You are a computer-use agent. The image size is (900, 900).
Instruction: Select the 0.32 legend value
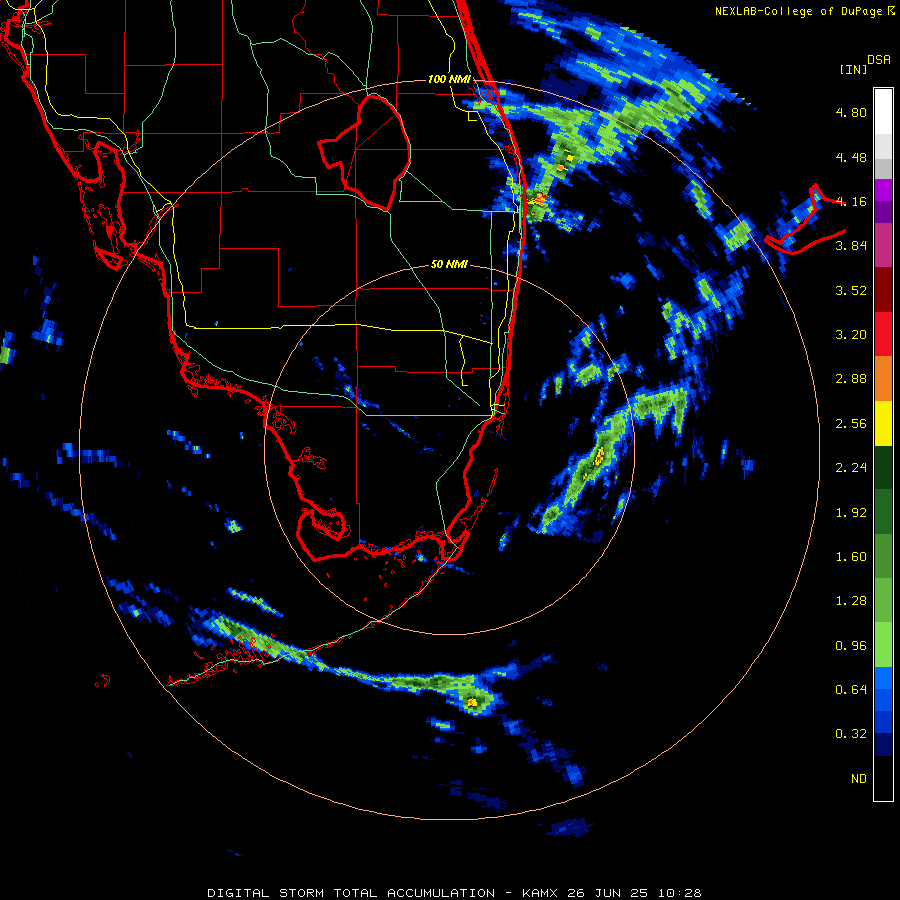(x=851, y=734)
